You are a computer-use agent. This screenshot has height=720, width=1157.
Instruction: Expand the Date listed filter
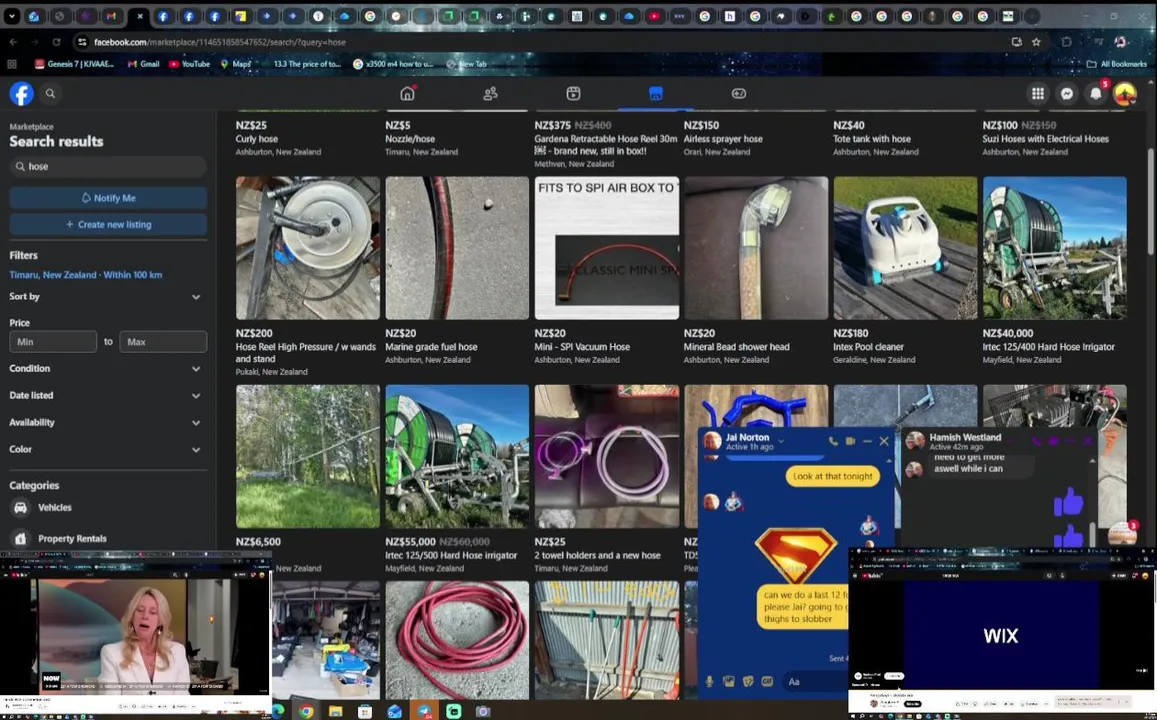point(106,395)
